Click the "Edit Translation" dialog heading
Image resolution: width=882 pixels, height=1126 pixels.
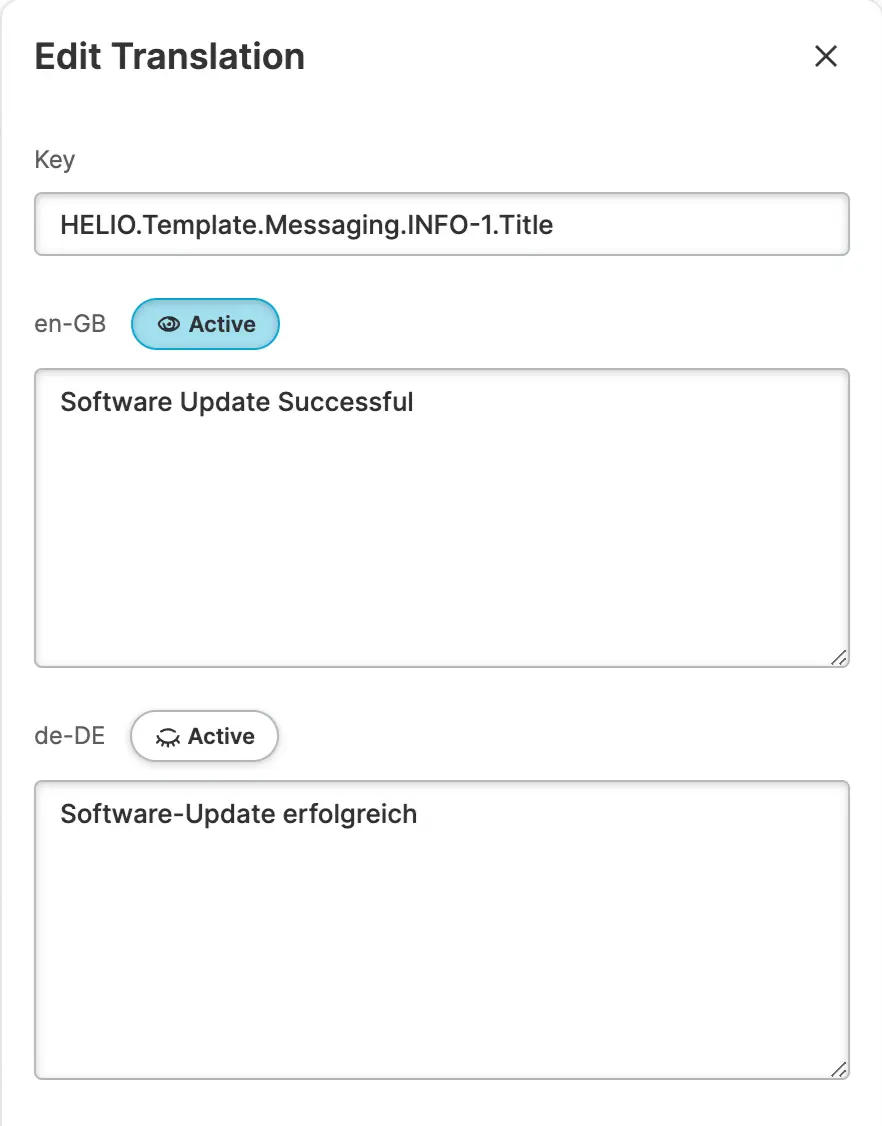pyautogui.click(x=170, y=56)
